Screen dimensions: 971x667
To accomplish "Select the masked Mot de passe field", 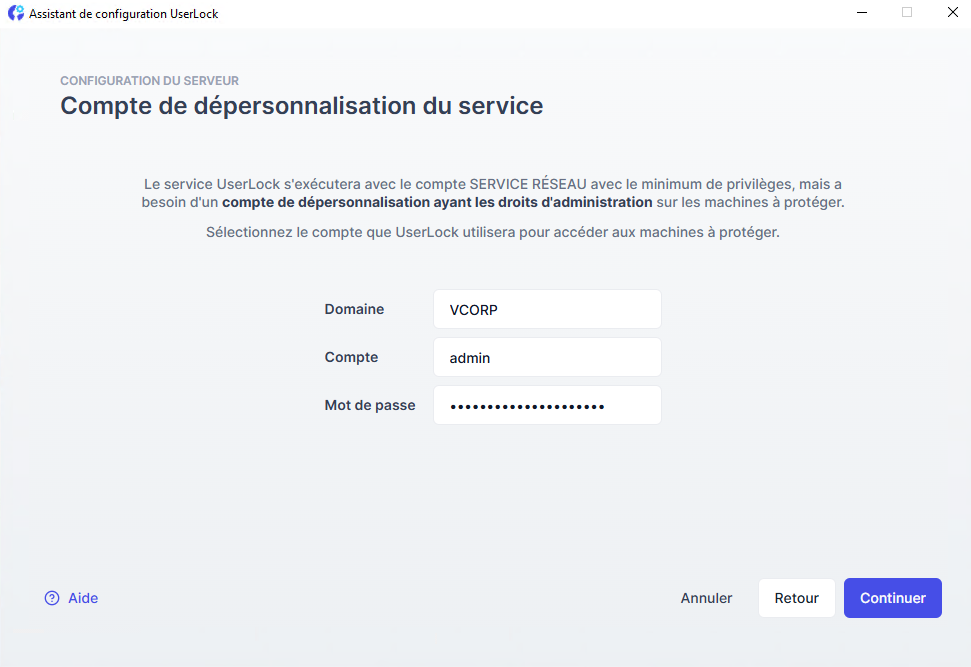I will [x=547, y=406].
